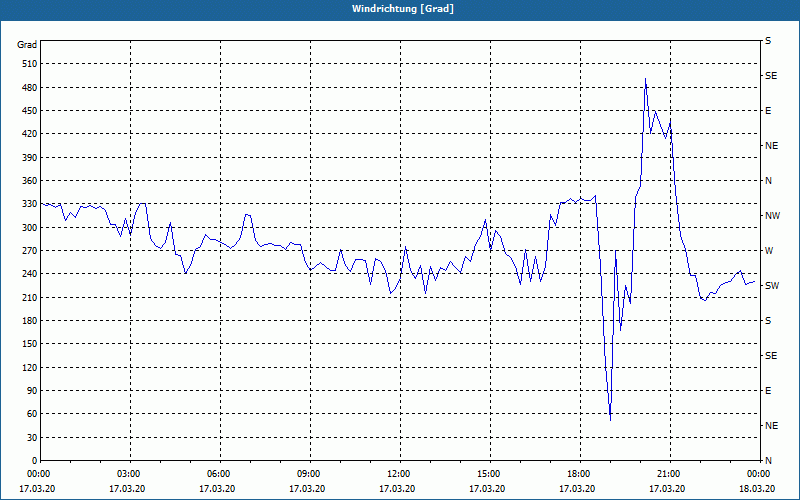Viewport: 800px width, 500px height.
Task: Select the 15:00 time label
Action: point(489,474)
